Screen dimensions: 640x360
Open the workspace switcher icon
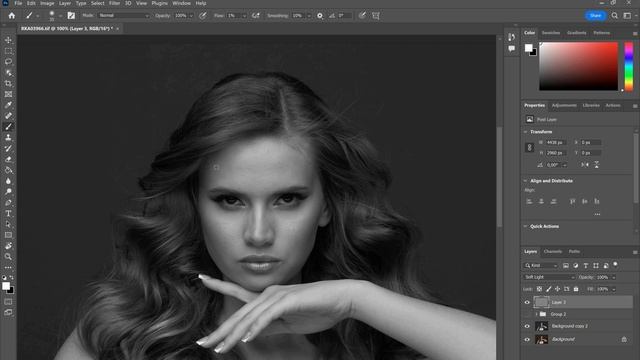(x=627, y=16)
